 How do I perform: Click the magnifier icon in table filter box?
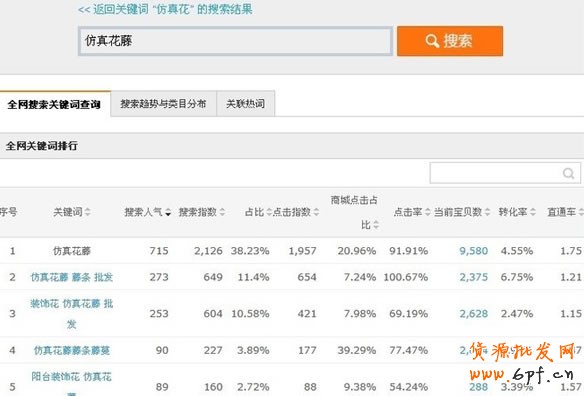pos(568,173)
